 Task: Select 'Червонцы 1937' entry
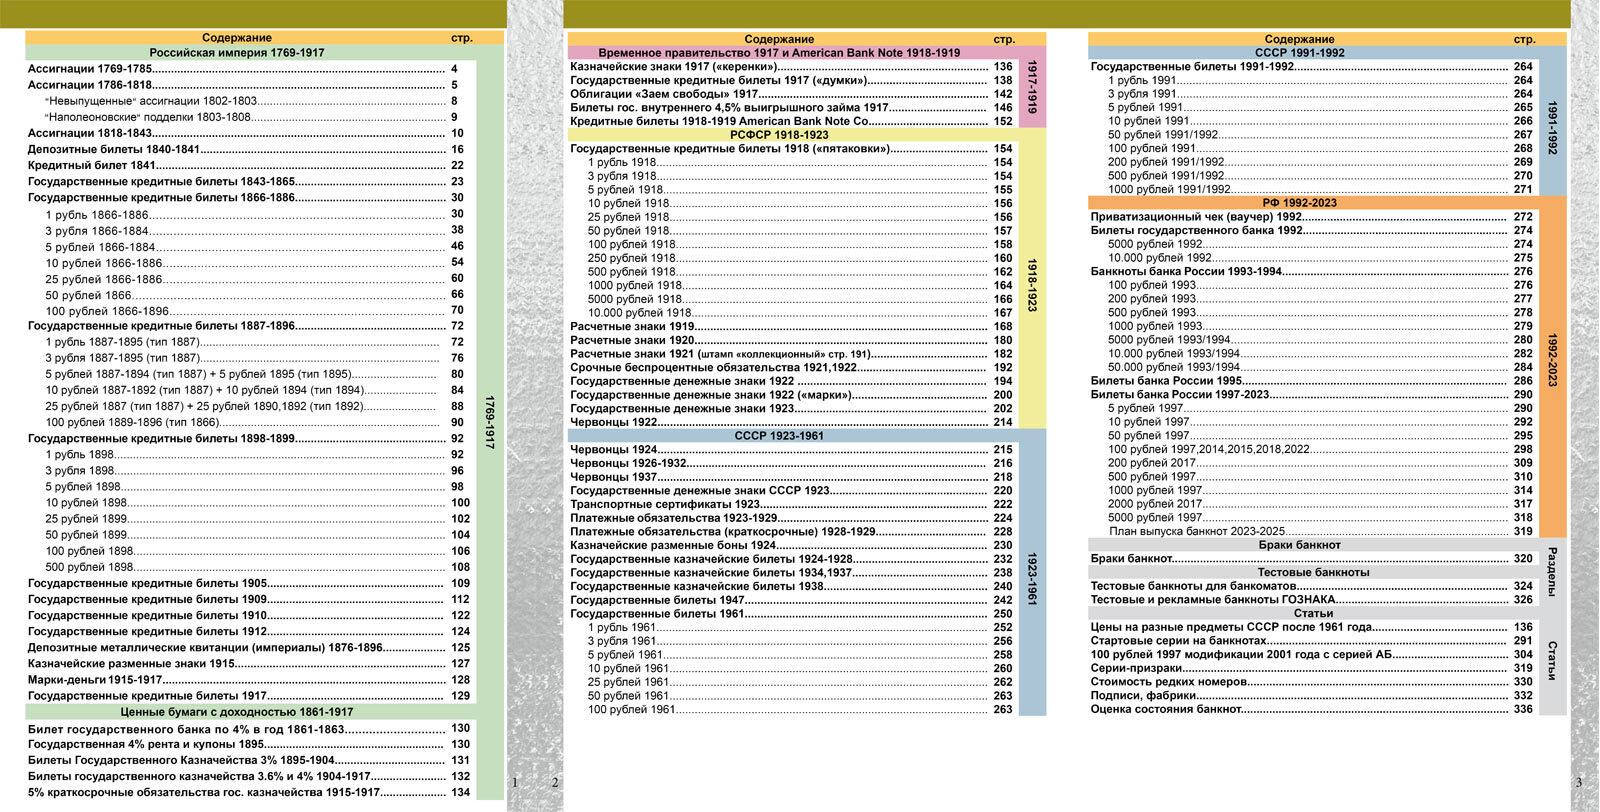[791, 477]
